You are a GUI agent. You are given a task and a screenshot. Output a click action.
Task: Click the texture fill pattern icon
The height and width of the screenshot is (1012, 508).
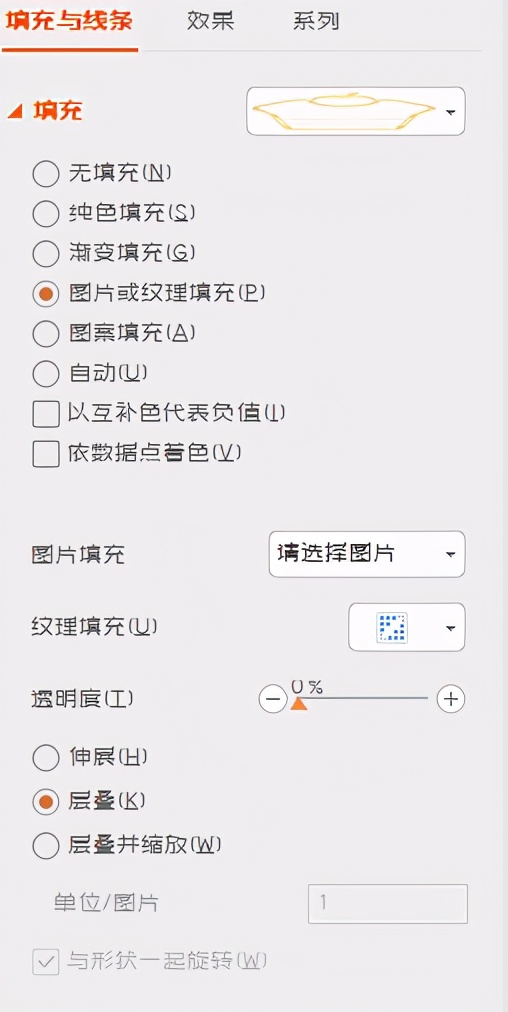tap(392, 627)
